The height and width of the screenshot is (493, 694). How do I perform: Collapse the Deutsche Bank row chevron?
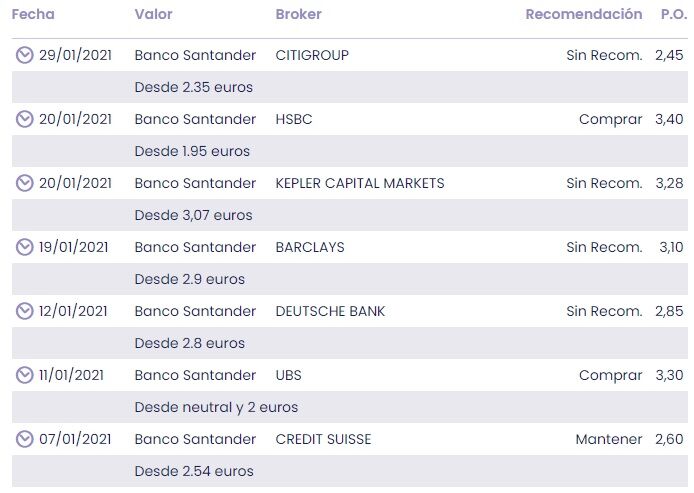click(25, 311)
